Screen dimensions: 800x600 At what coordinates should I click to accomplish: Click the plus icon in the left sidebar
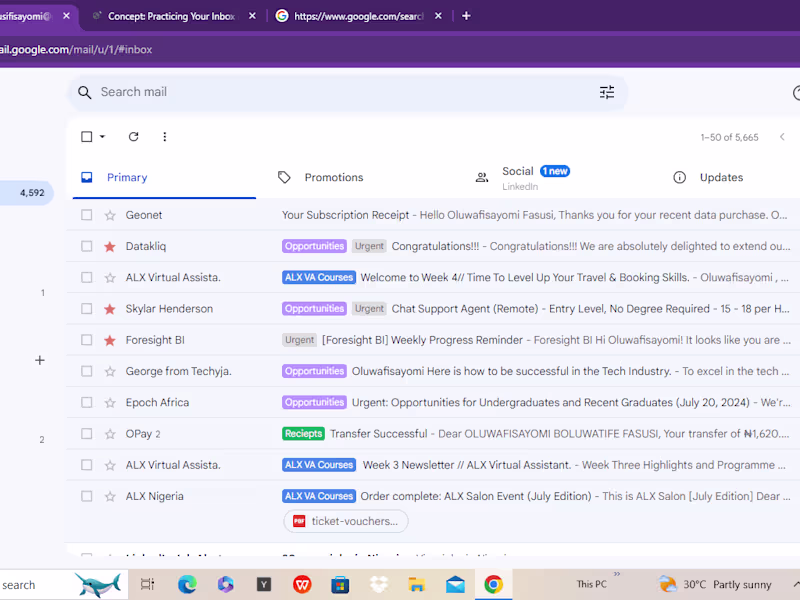coord(40,360)
